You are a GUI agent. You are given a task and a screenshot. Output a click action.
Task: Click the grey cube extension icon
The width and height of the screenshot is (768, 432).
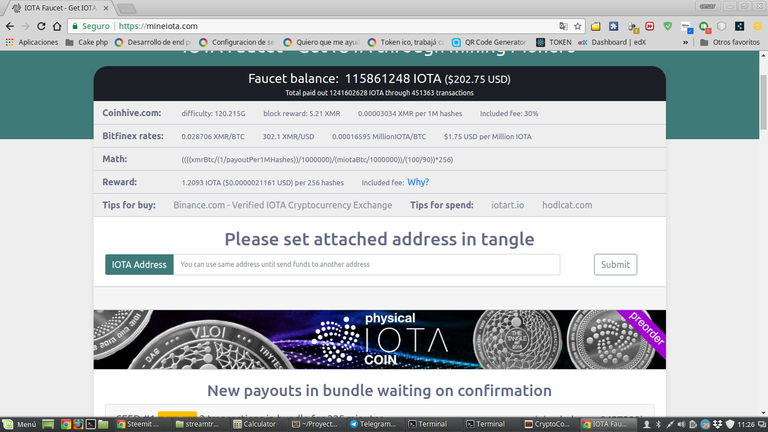pos(721,26)
